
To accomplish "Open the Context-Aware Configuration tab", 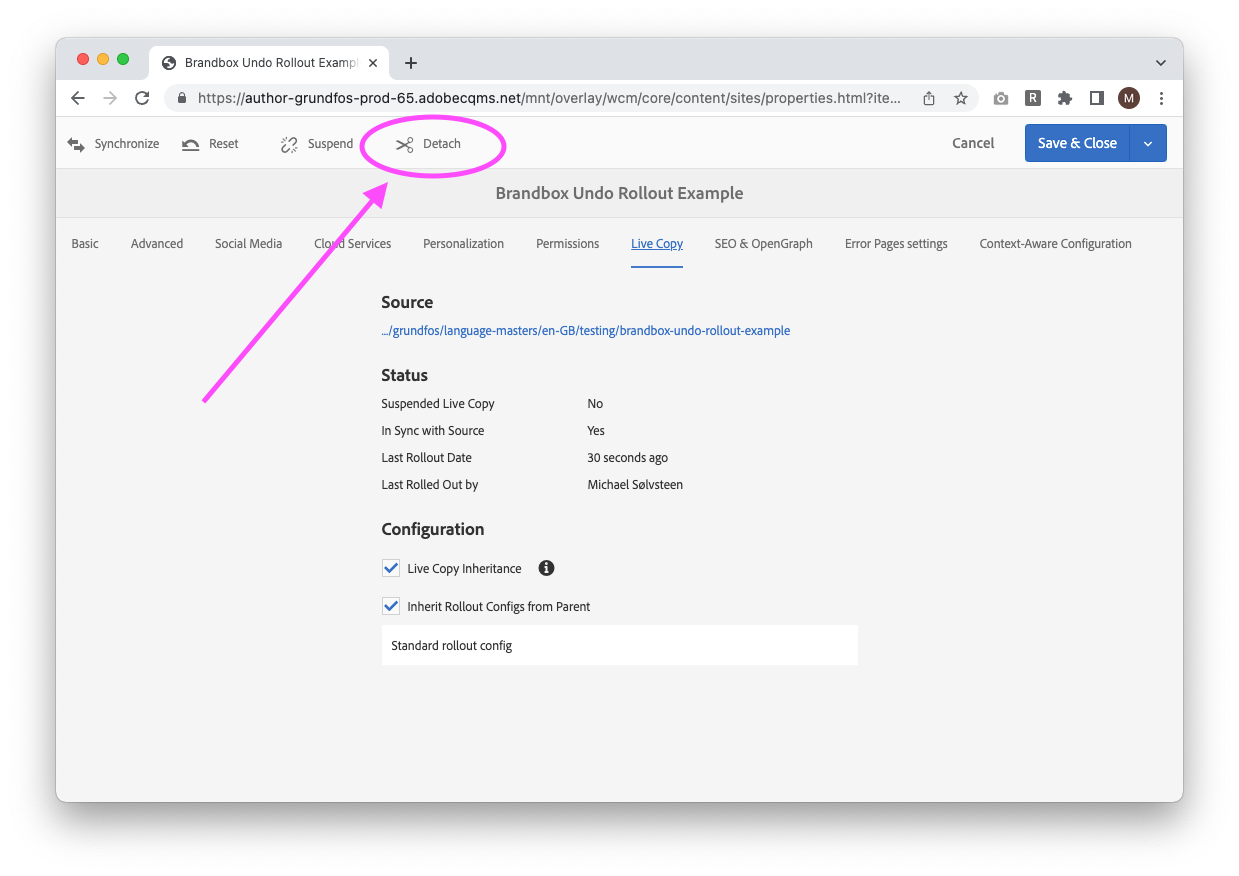I will (1055, 243).
